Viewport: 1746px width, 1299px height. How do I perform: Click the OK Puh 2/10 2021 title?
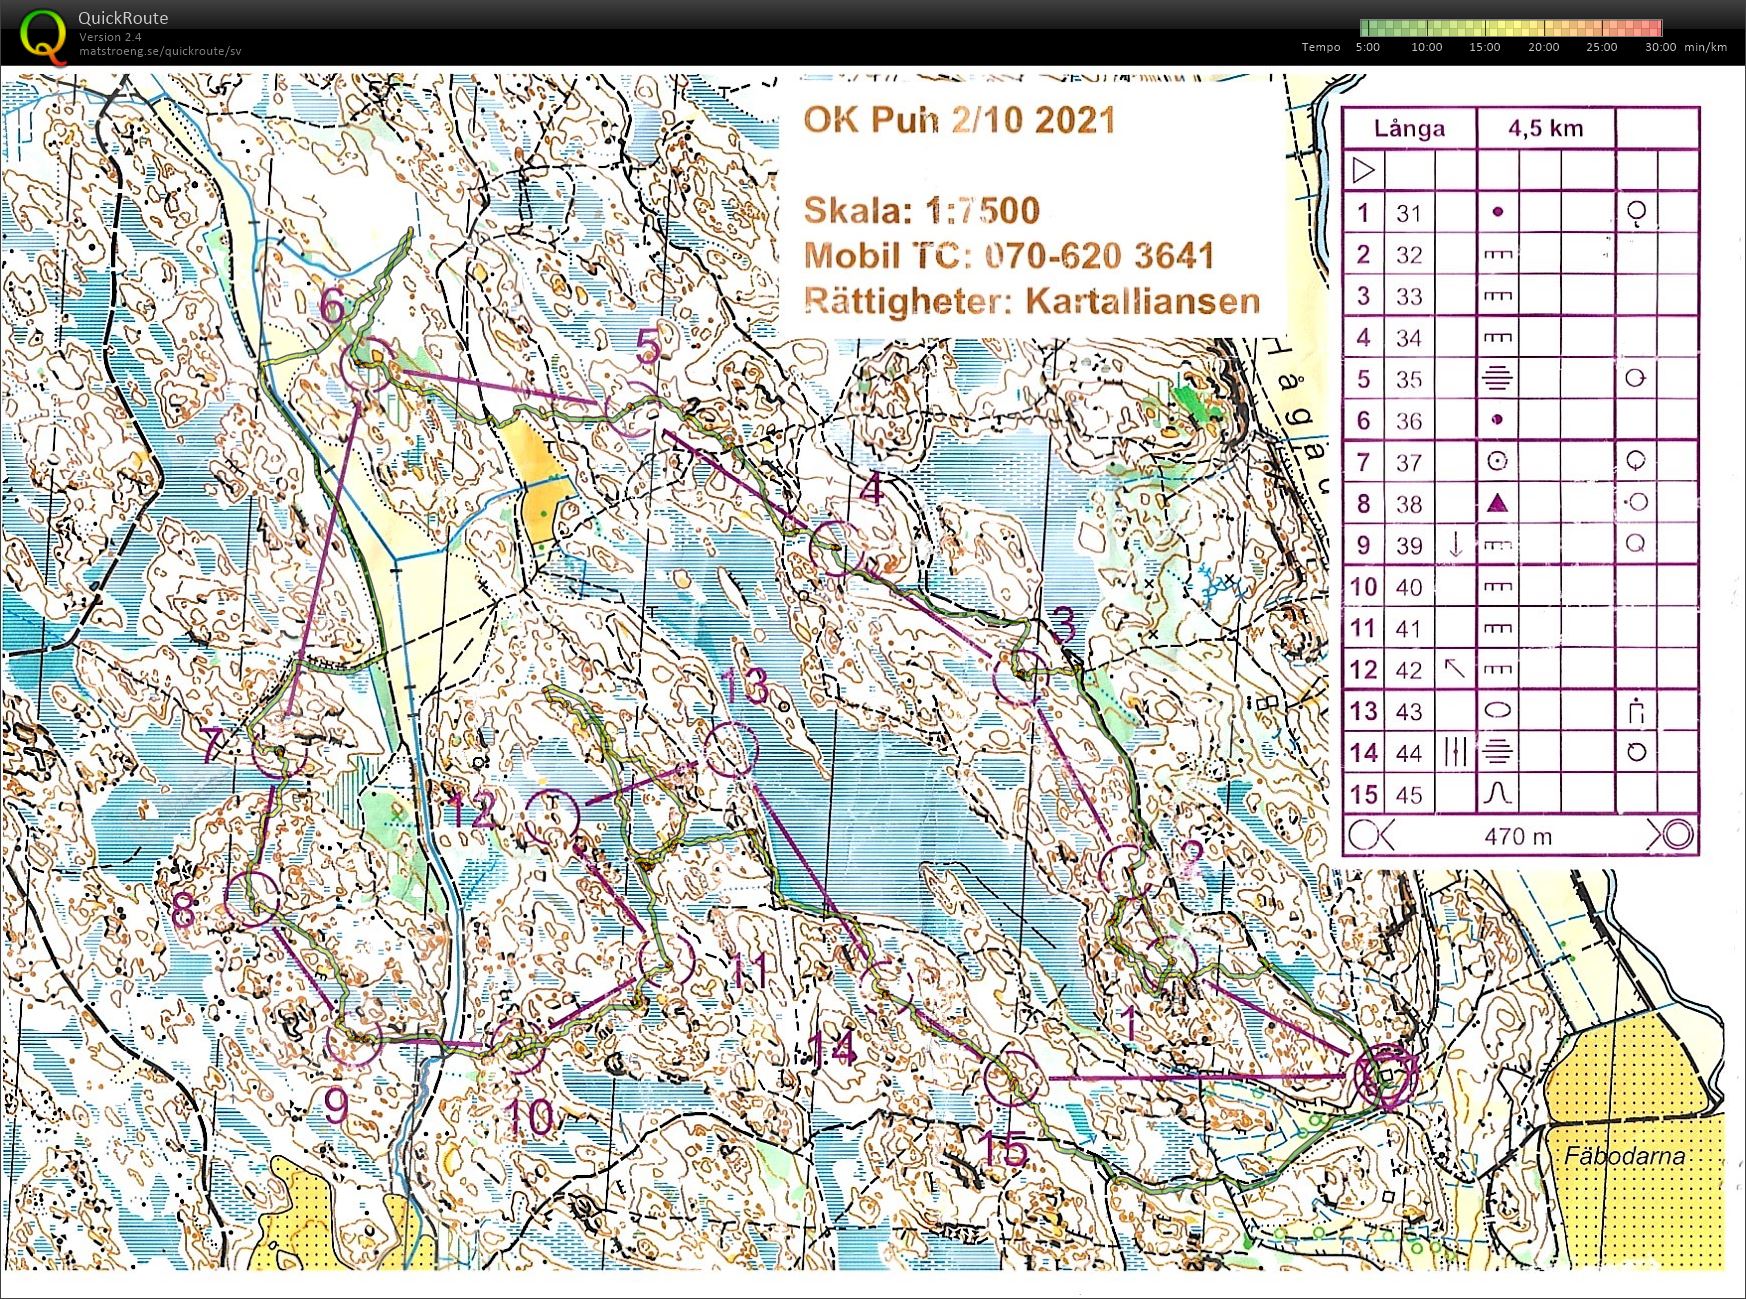959,120
